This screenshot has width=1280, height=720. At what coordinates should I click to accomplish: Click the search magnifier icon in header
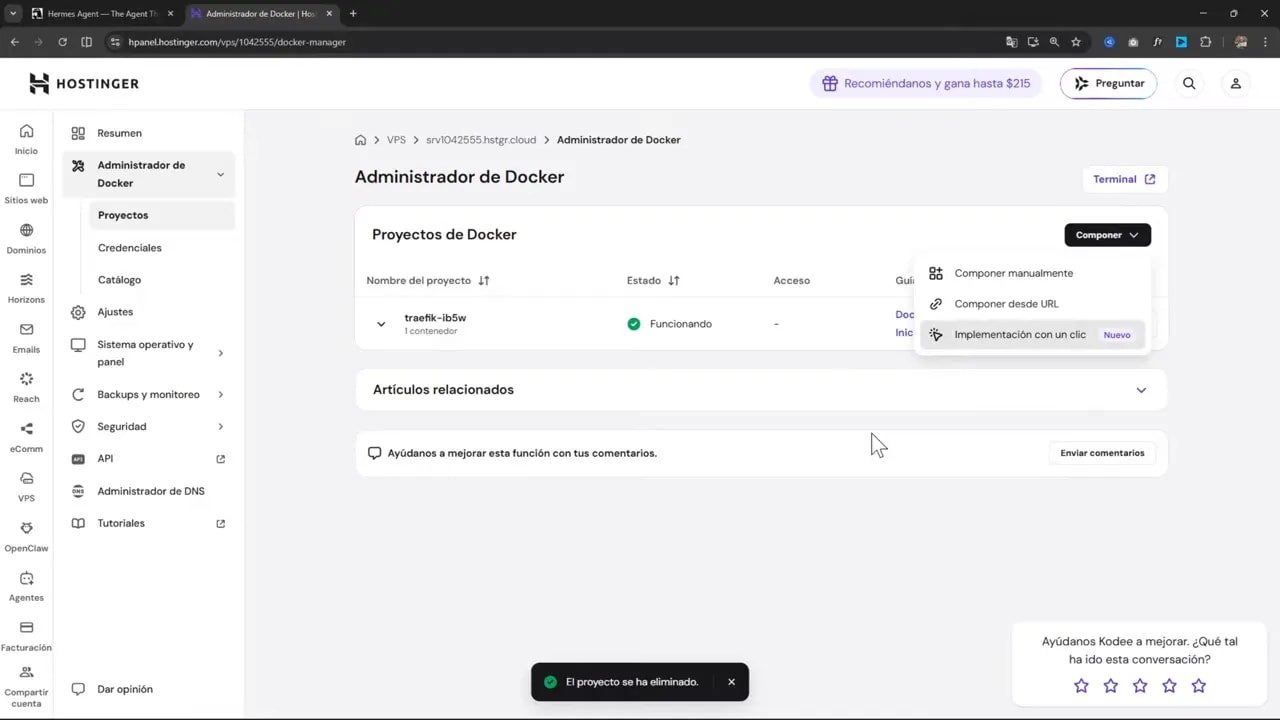[x=1189, y=84]
